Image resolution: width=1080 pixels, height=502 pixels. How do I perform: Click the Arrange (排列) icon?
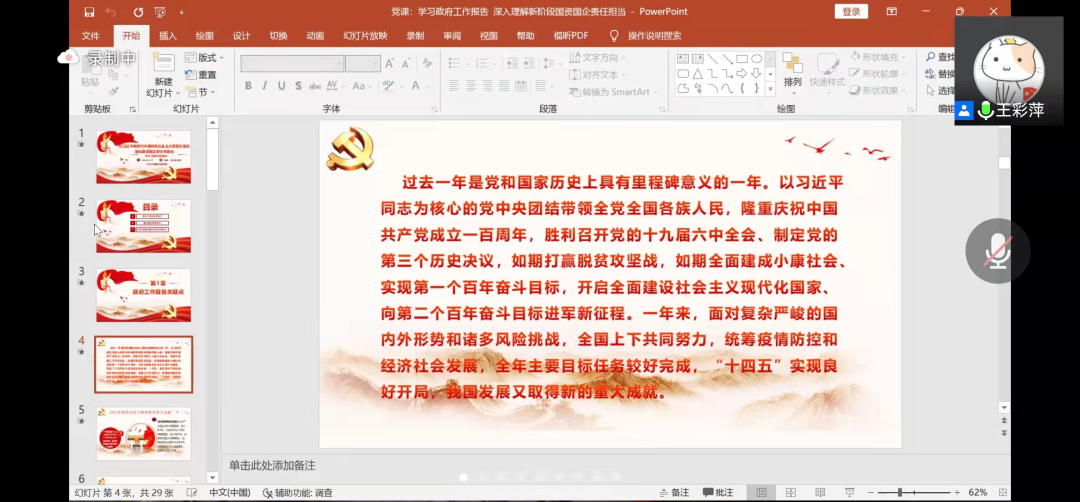[x=792, y=68]
